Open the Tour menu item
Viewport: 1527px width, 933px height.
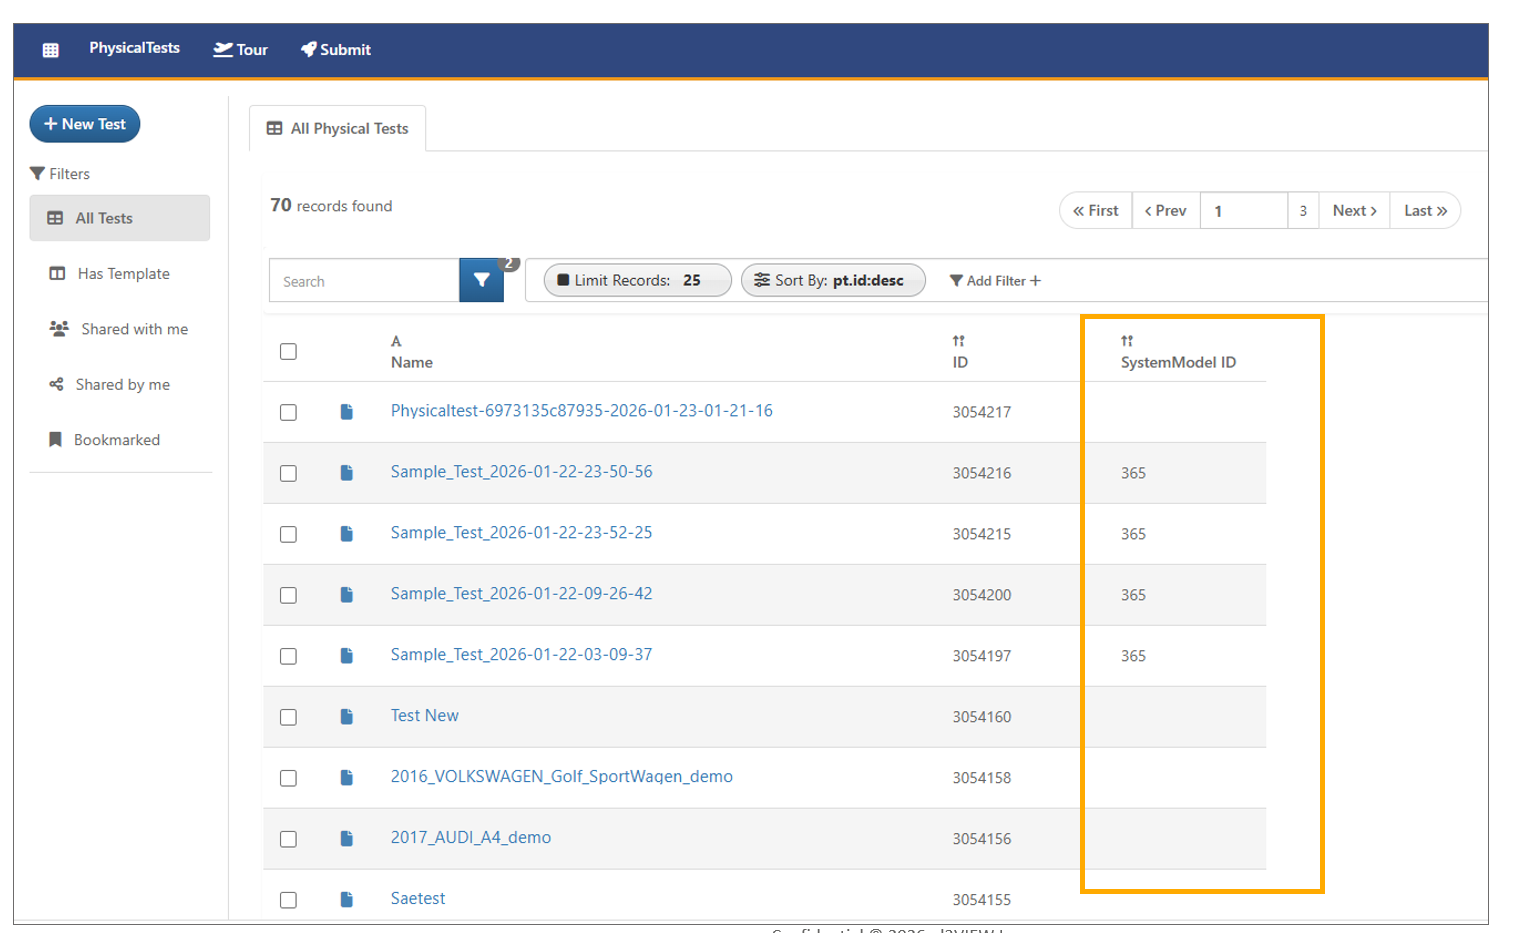pyautogui.click(x=241, y=50)
